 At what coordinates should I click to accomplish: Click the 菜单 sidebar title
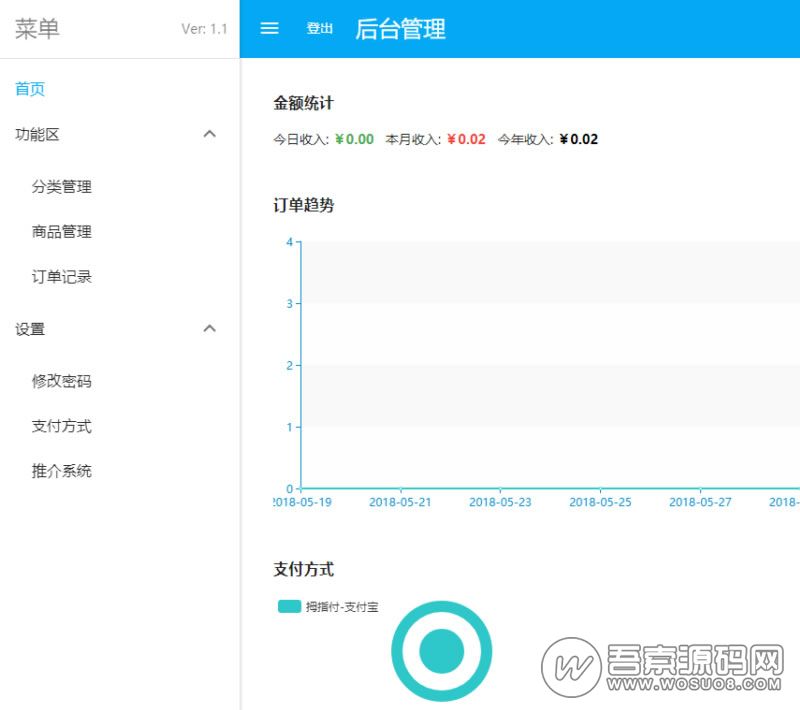(37, 29)
